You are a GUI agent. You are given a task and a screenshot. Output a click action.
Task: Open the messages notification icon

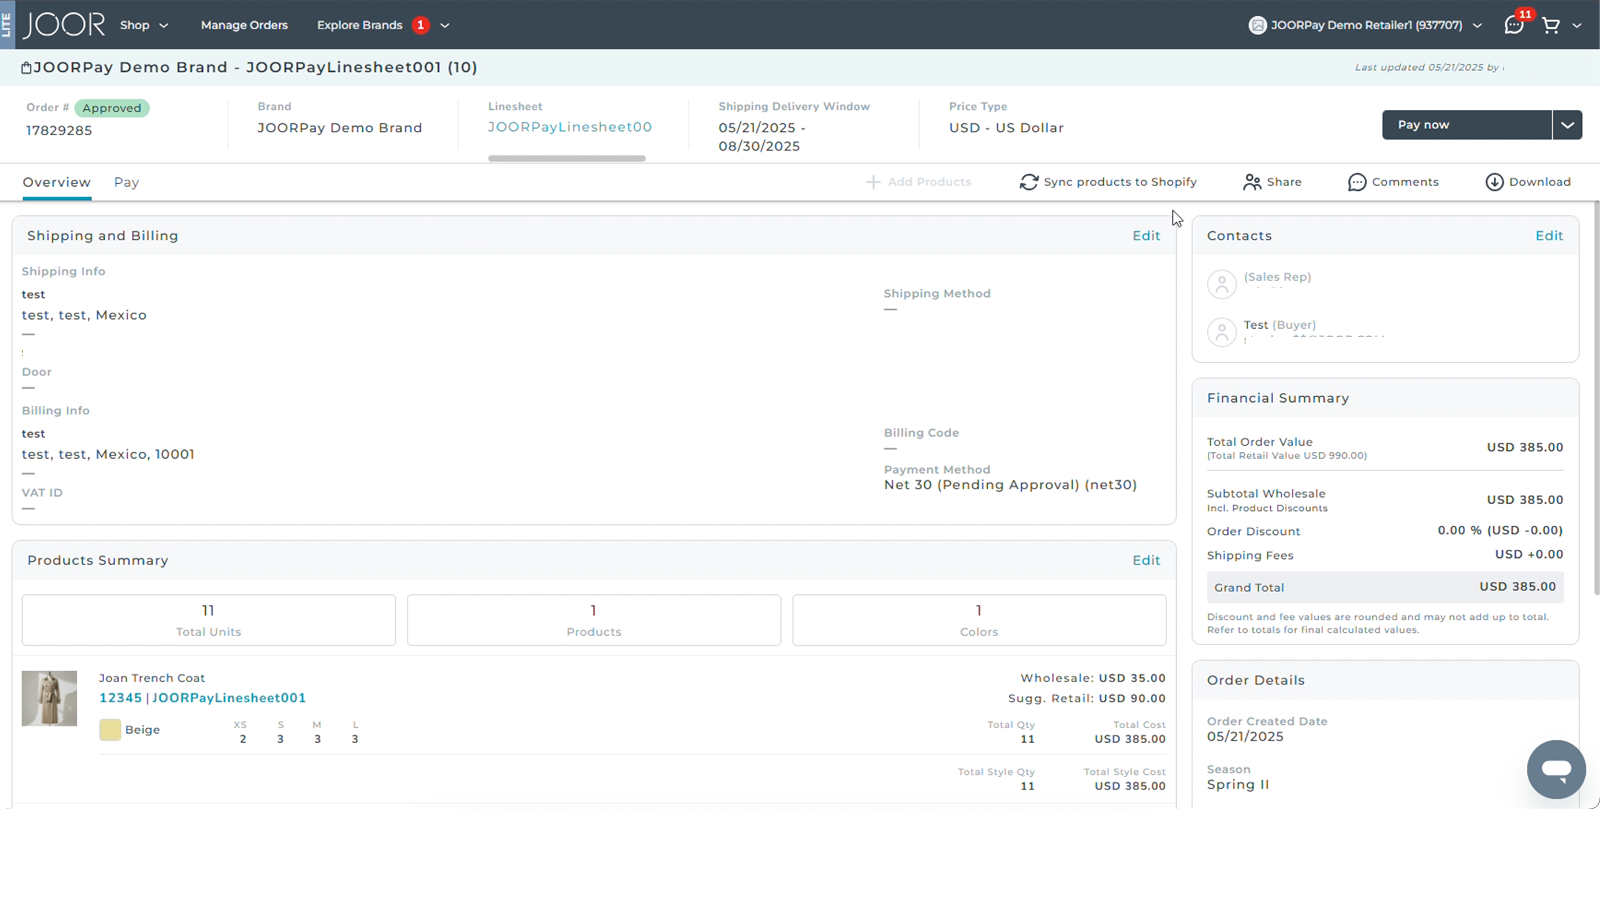(1514, 26)
